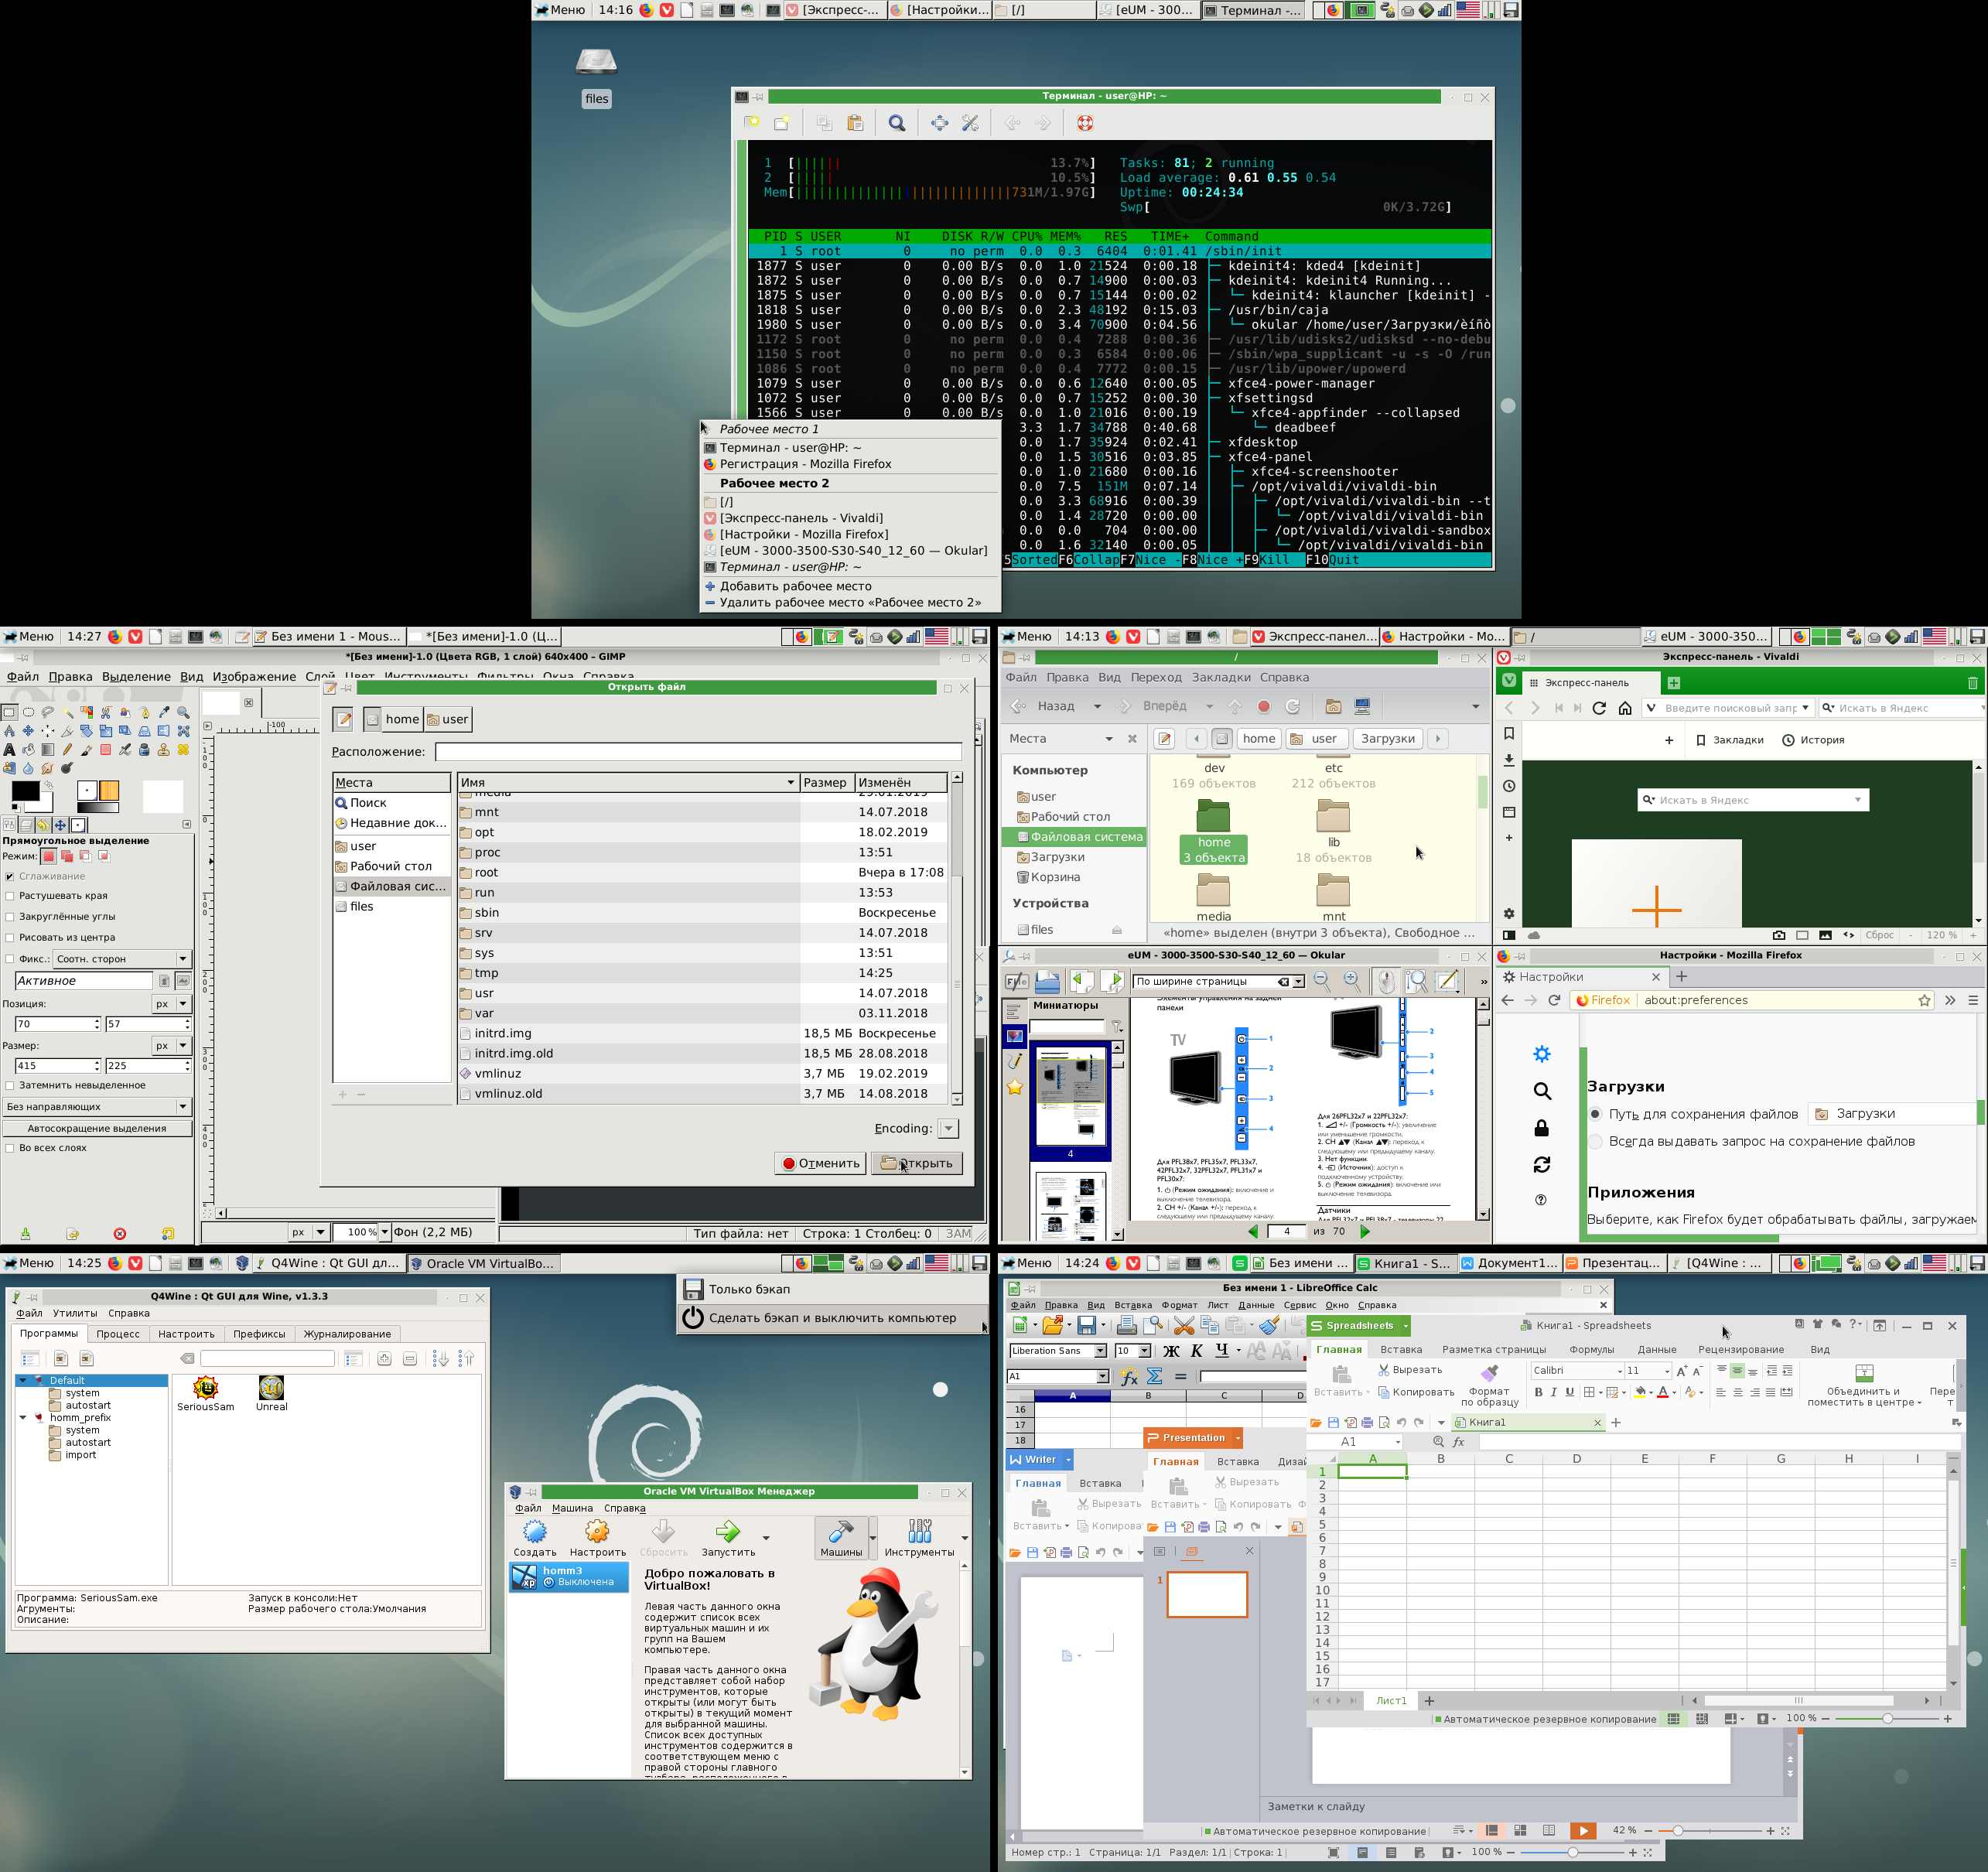Switch to the Префиксы tab in Q4Wine
The height and width of the screenshot is (1872, 1988).
click(259, 1334)
